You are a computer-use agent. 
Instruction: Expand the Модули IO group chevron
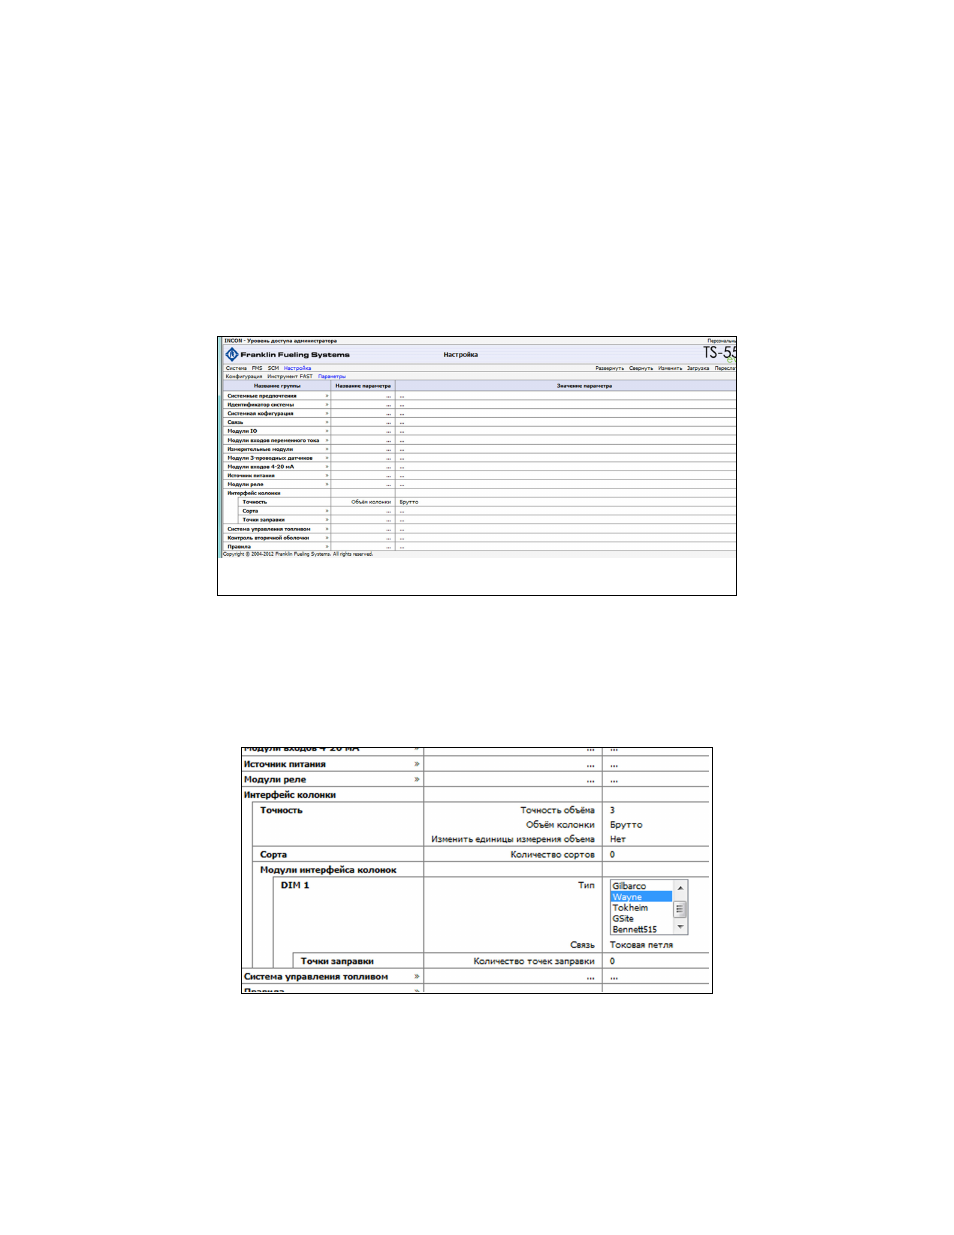(x=326, y=431)
